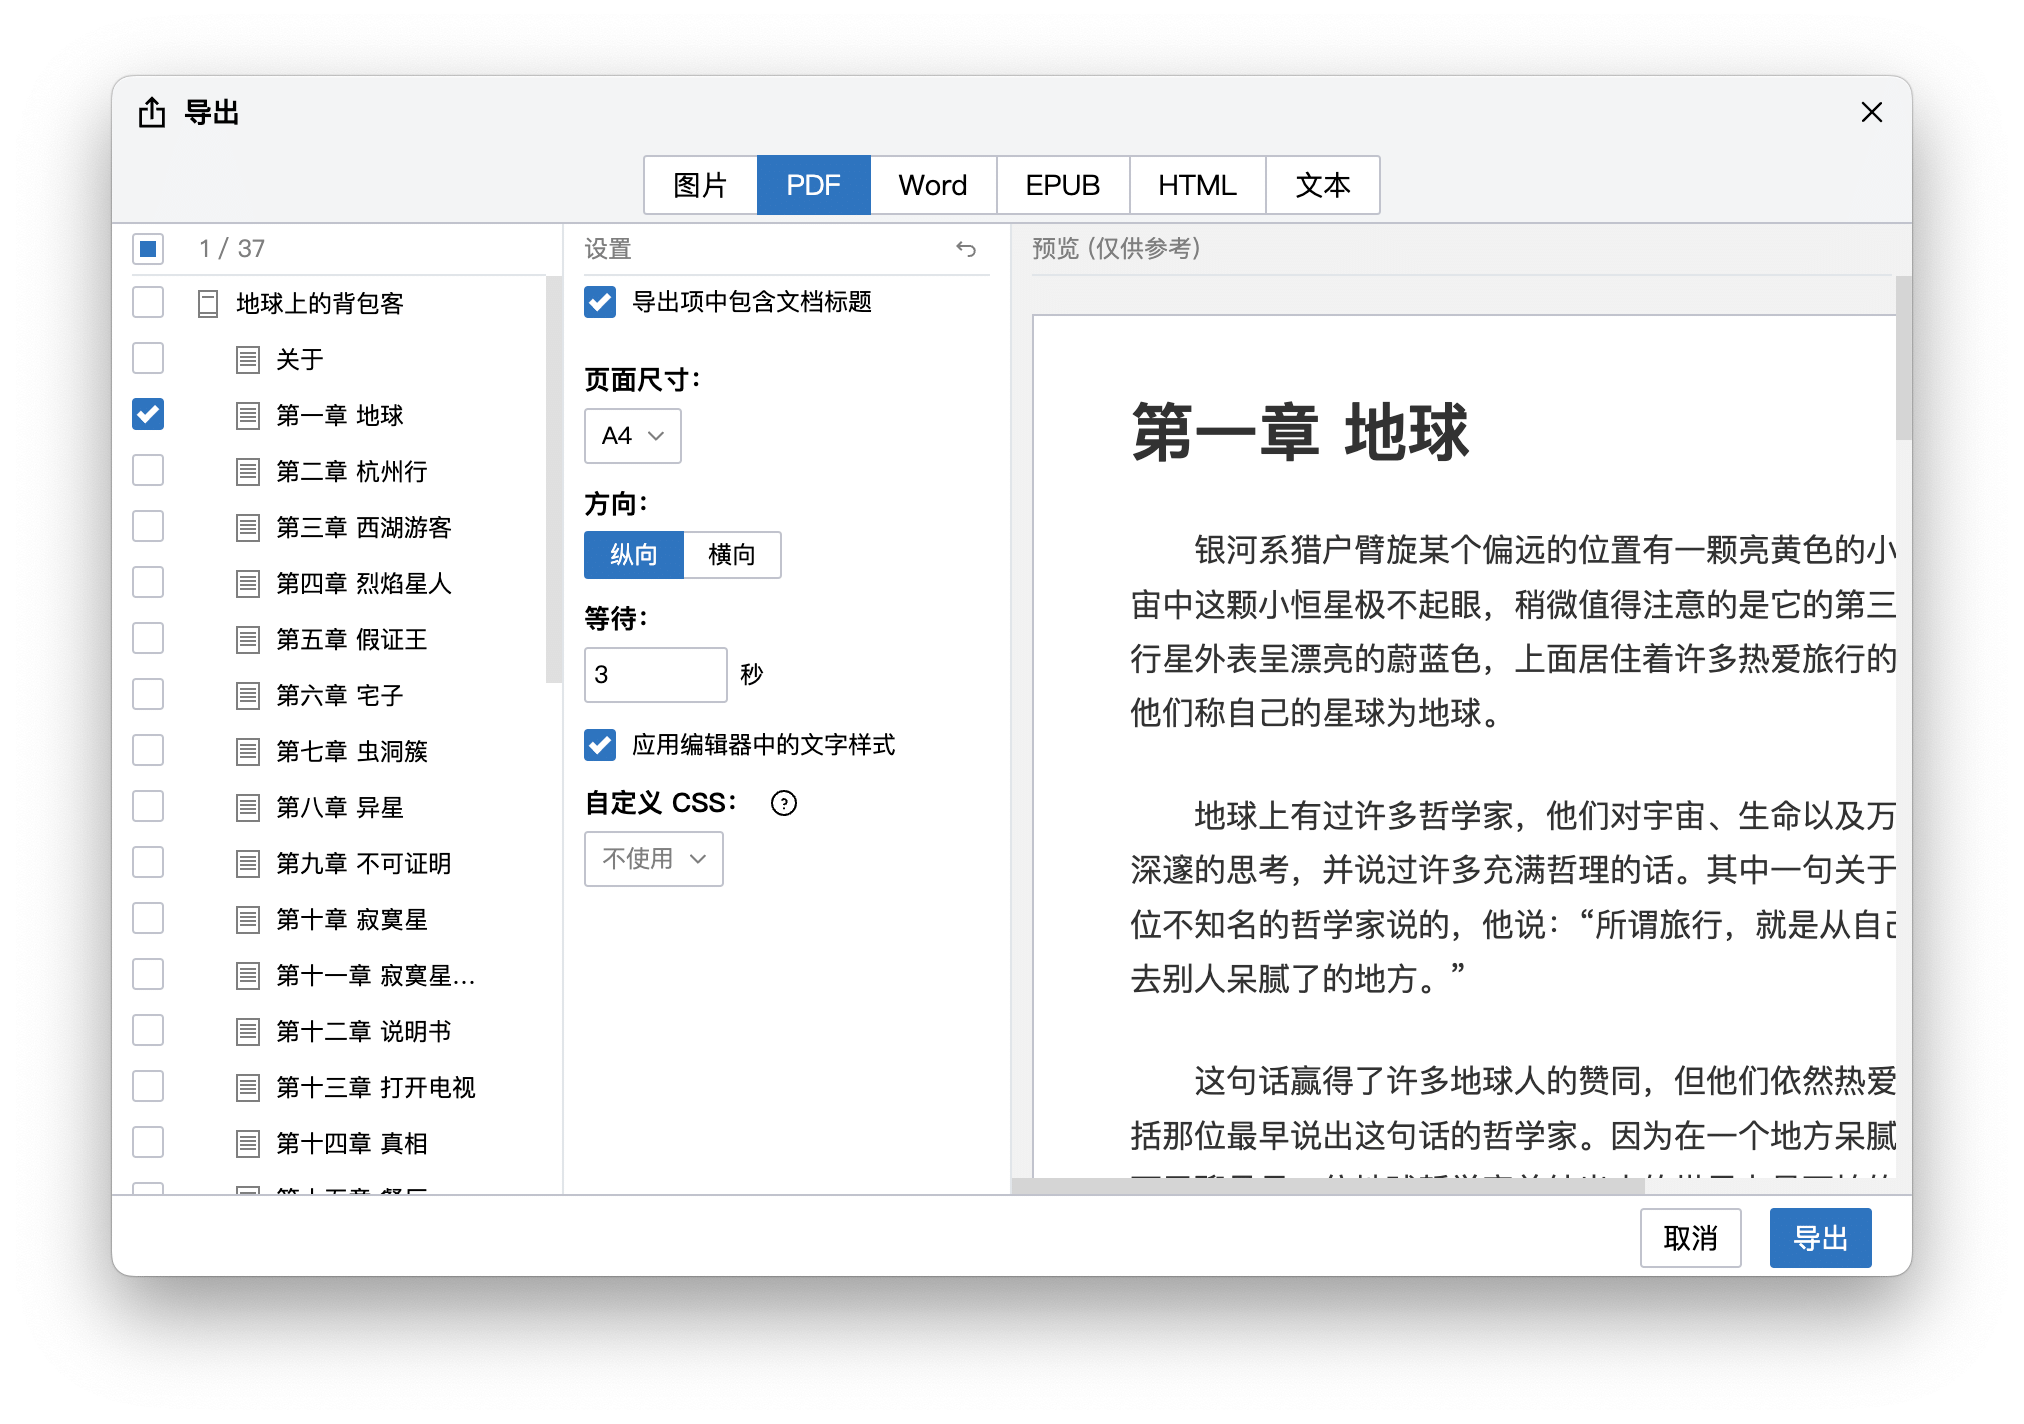Click the document icon beside 第十三章 打开电视
Screen dimensions: 2024x1424
(x=248, y=1087)
